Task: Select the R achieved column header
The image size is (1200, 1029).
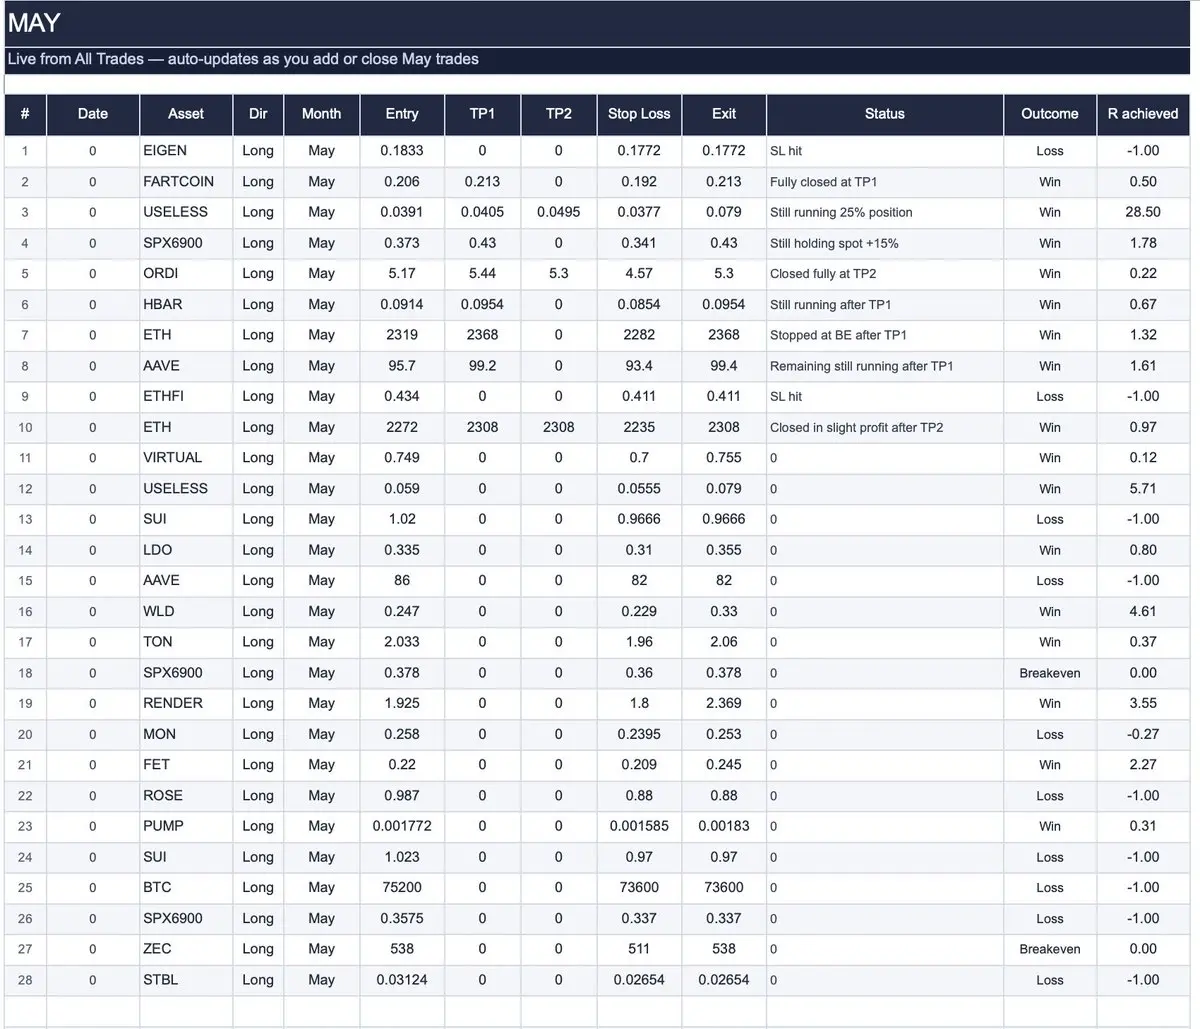Action: [1143, 114]
